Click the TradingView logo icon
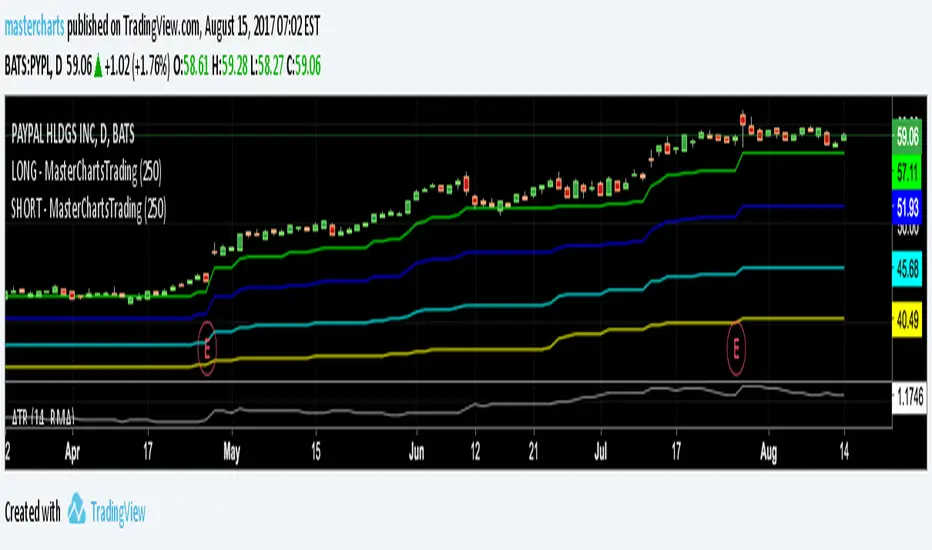The image size is (932, 550). point(77,510)
